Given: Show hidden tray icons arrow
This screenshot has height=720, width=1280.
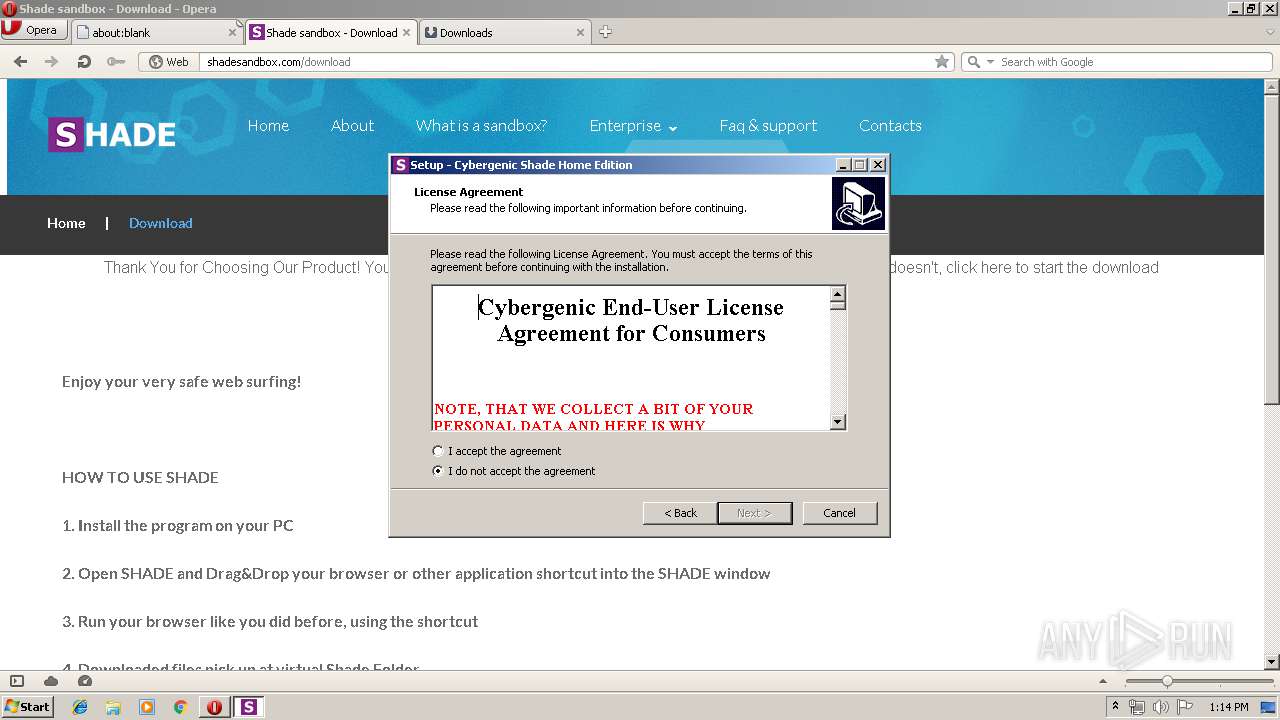Looking at the screenshot, I should (1115, 707).
